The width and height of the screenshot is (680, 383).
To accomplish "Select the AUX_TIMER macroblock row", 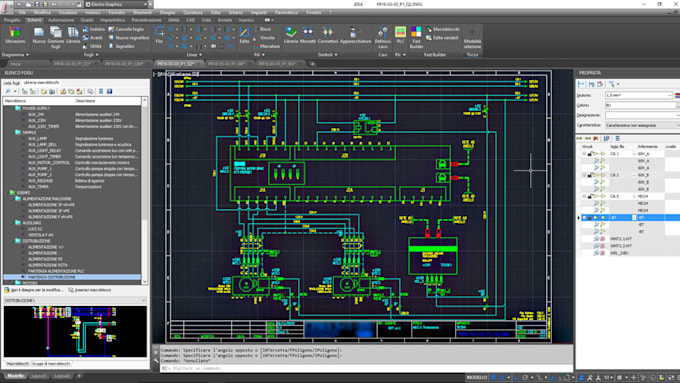I will (72, 187).
